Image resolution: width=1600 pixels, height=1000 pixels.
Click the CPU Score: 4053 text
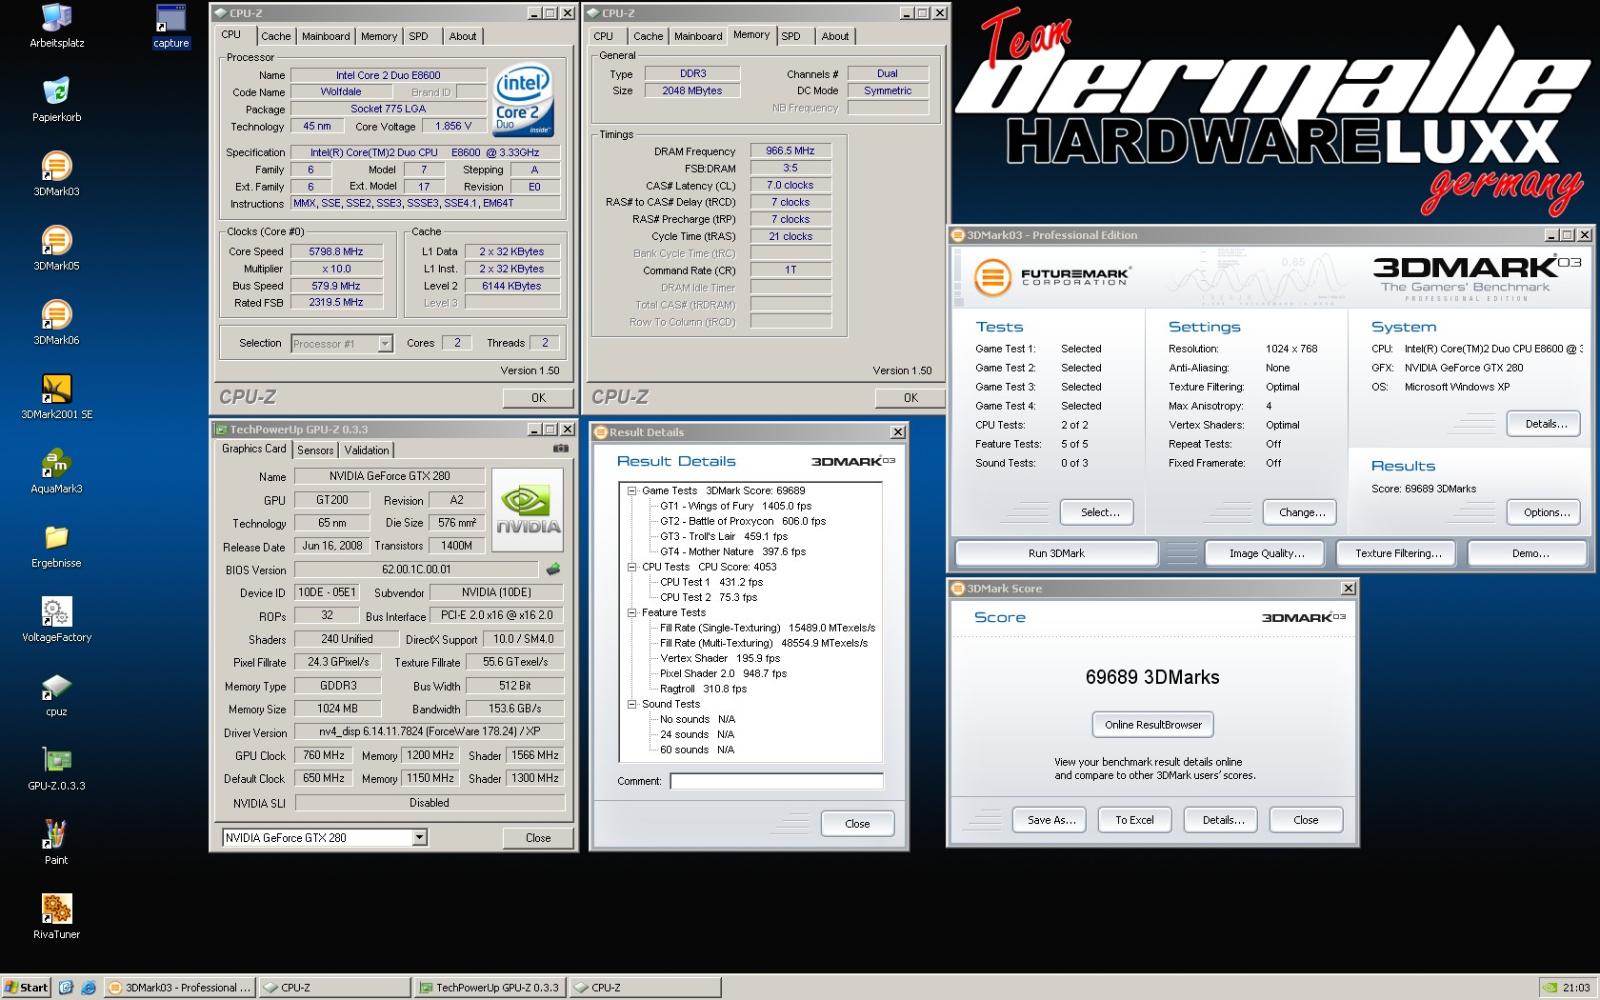click(x=737, y=567)
